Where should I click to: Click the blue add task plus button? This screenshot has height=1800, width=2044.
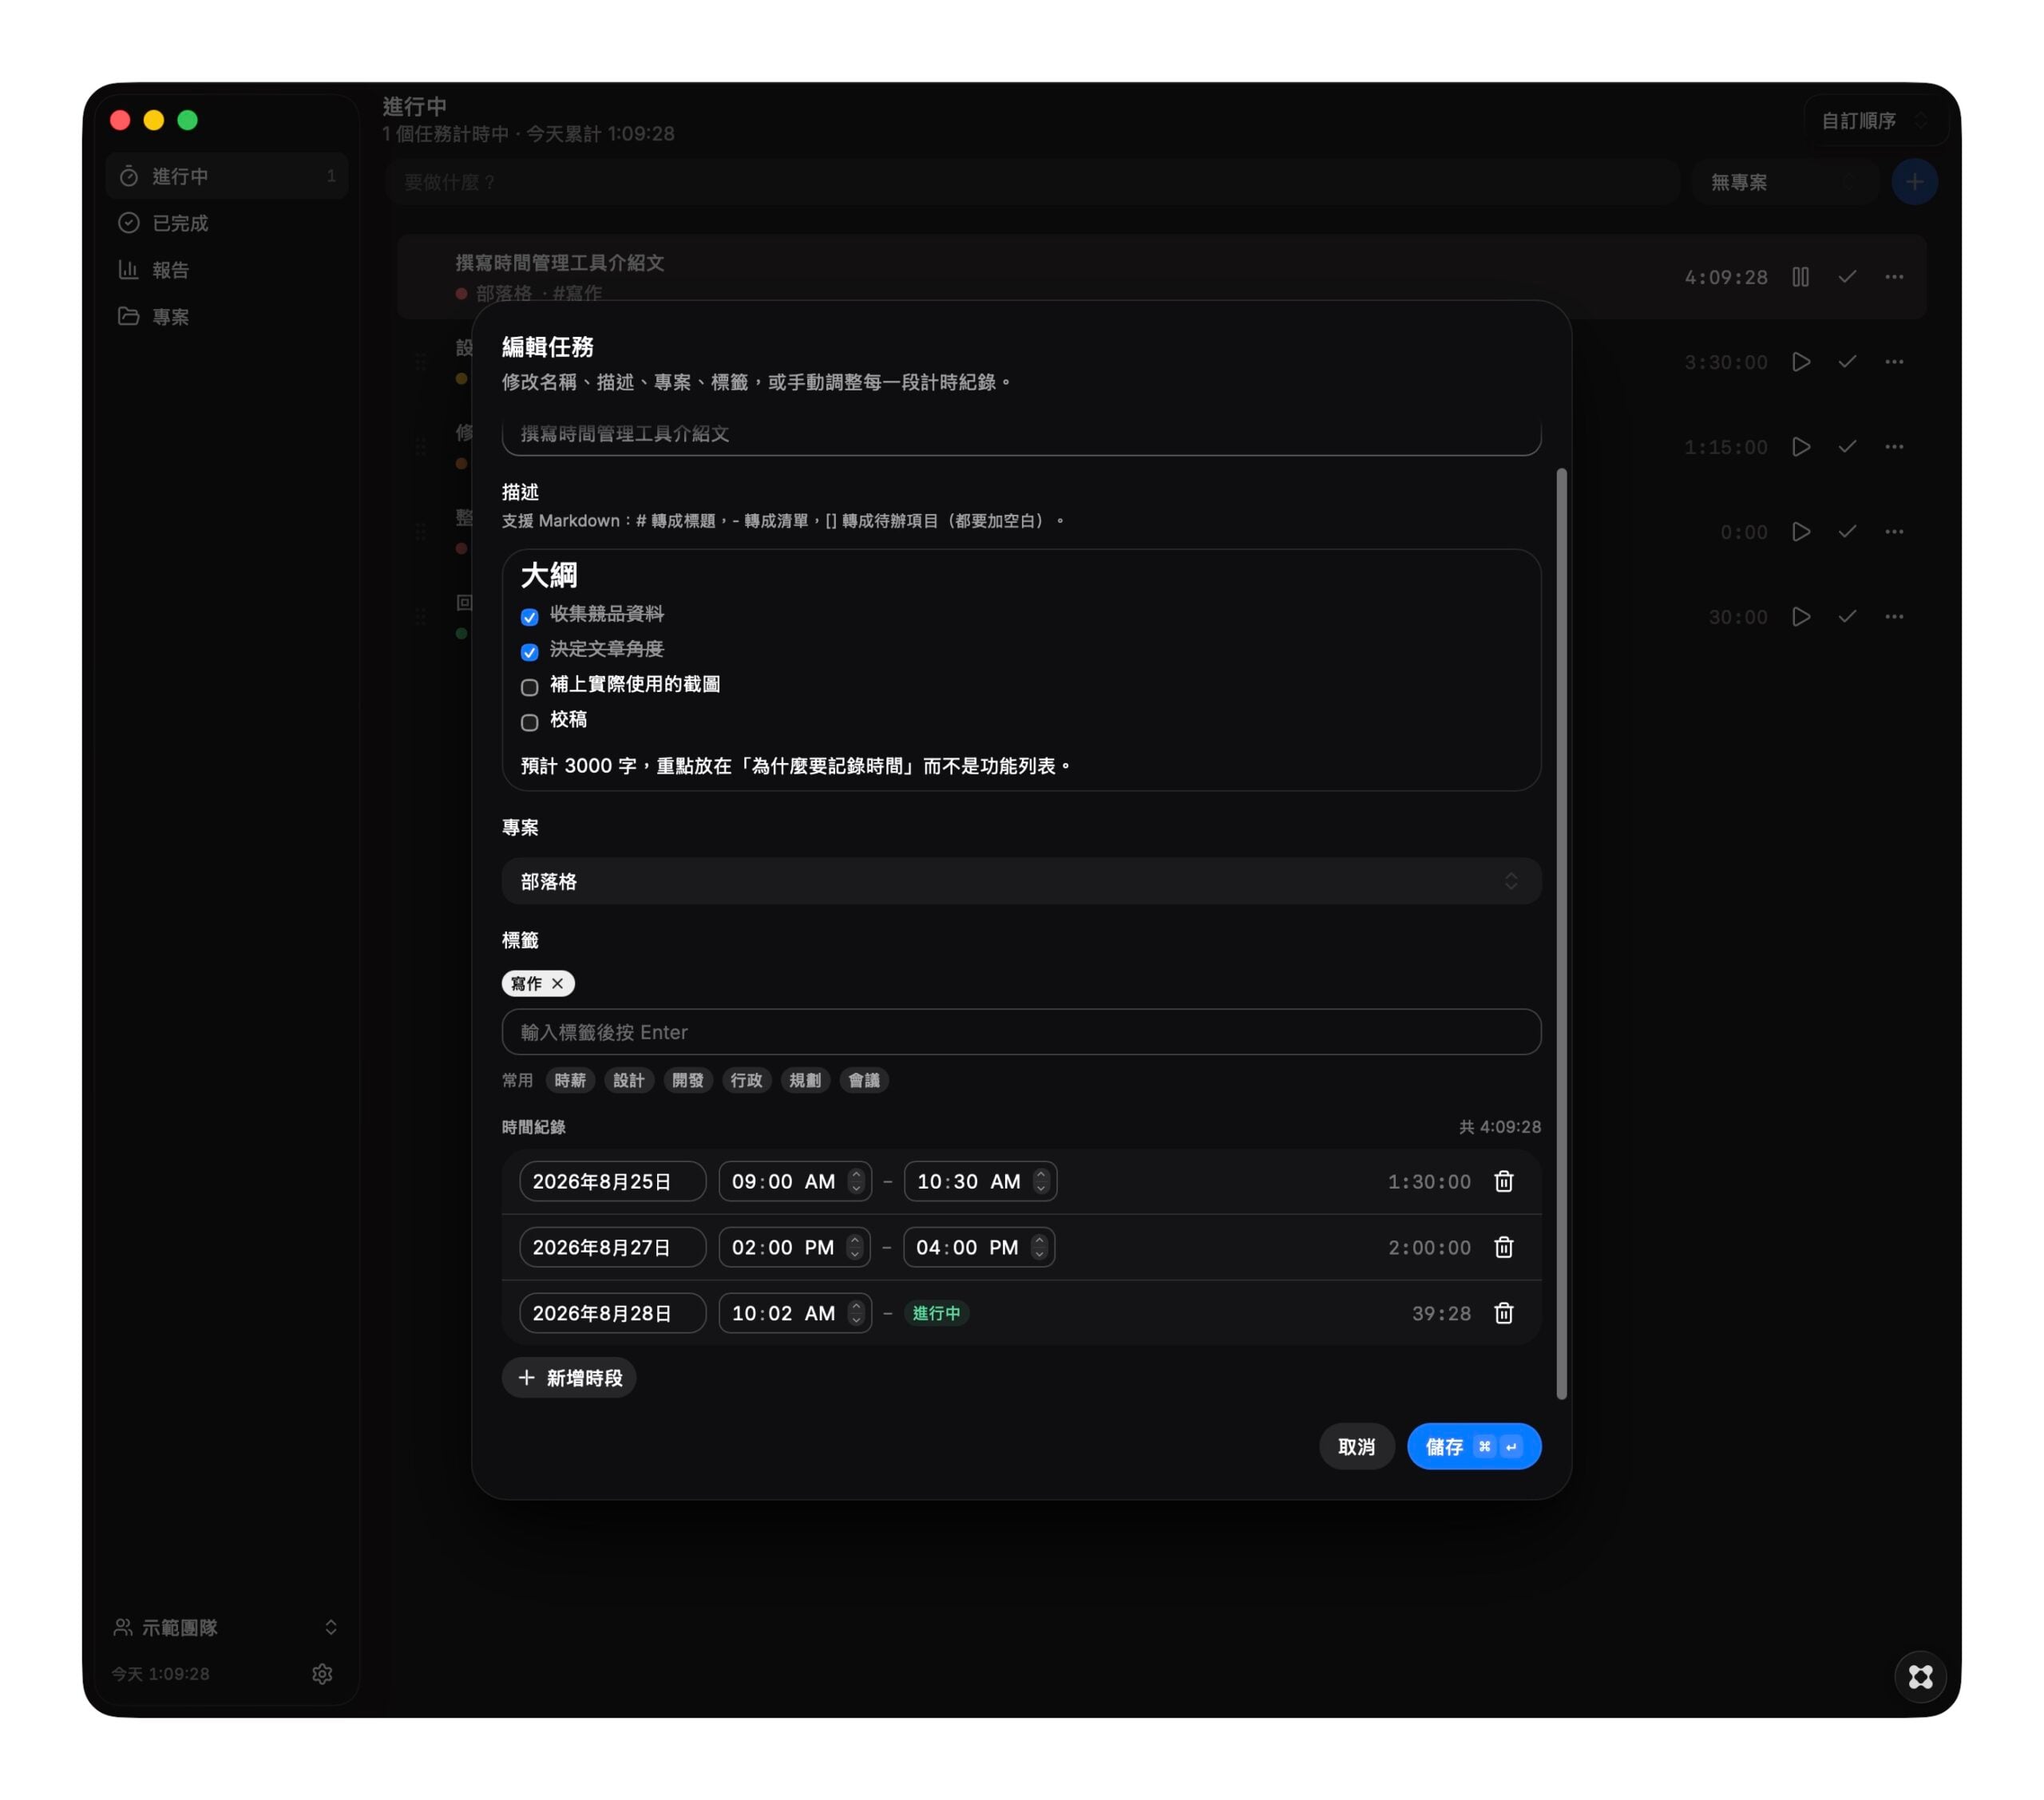[1914, 182]
